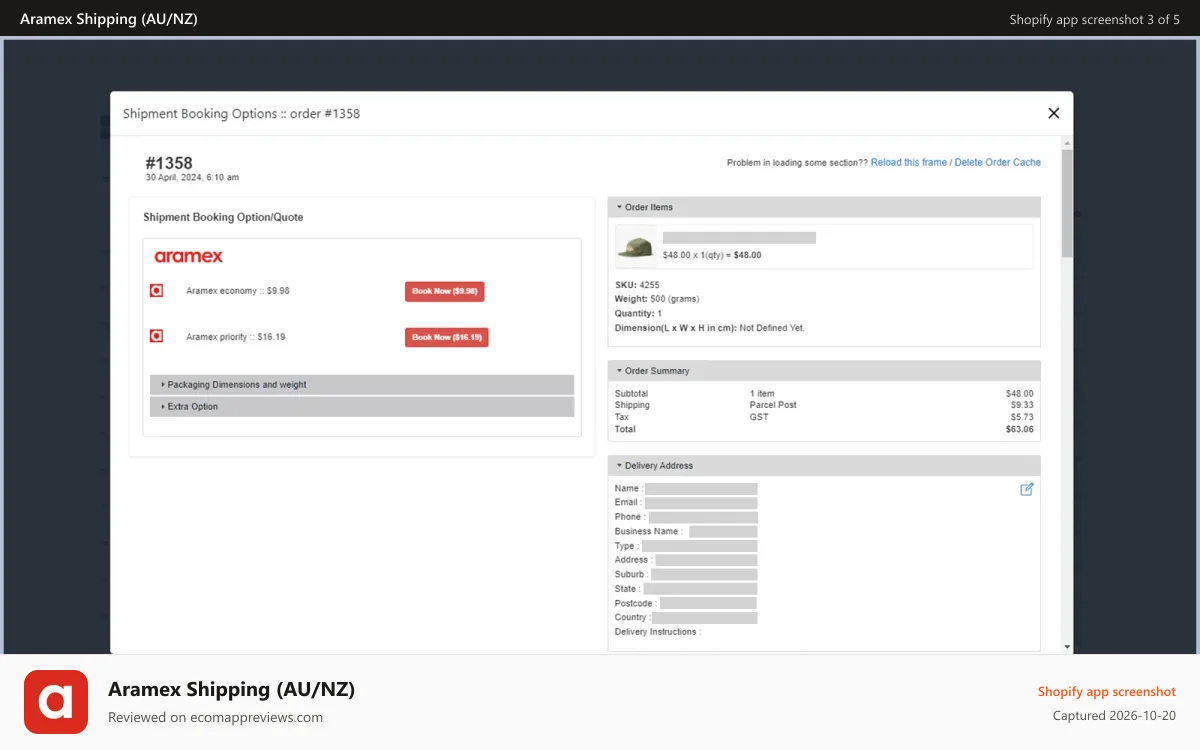Click the dialog's vertical scrollbar thumb
This screenshot has height=750, width=1200.
1067,203
